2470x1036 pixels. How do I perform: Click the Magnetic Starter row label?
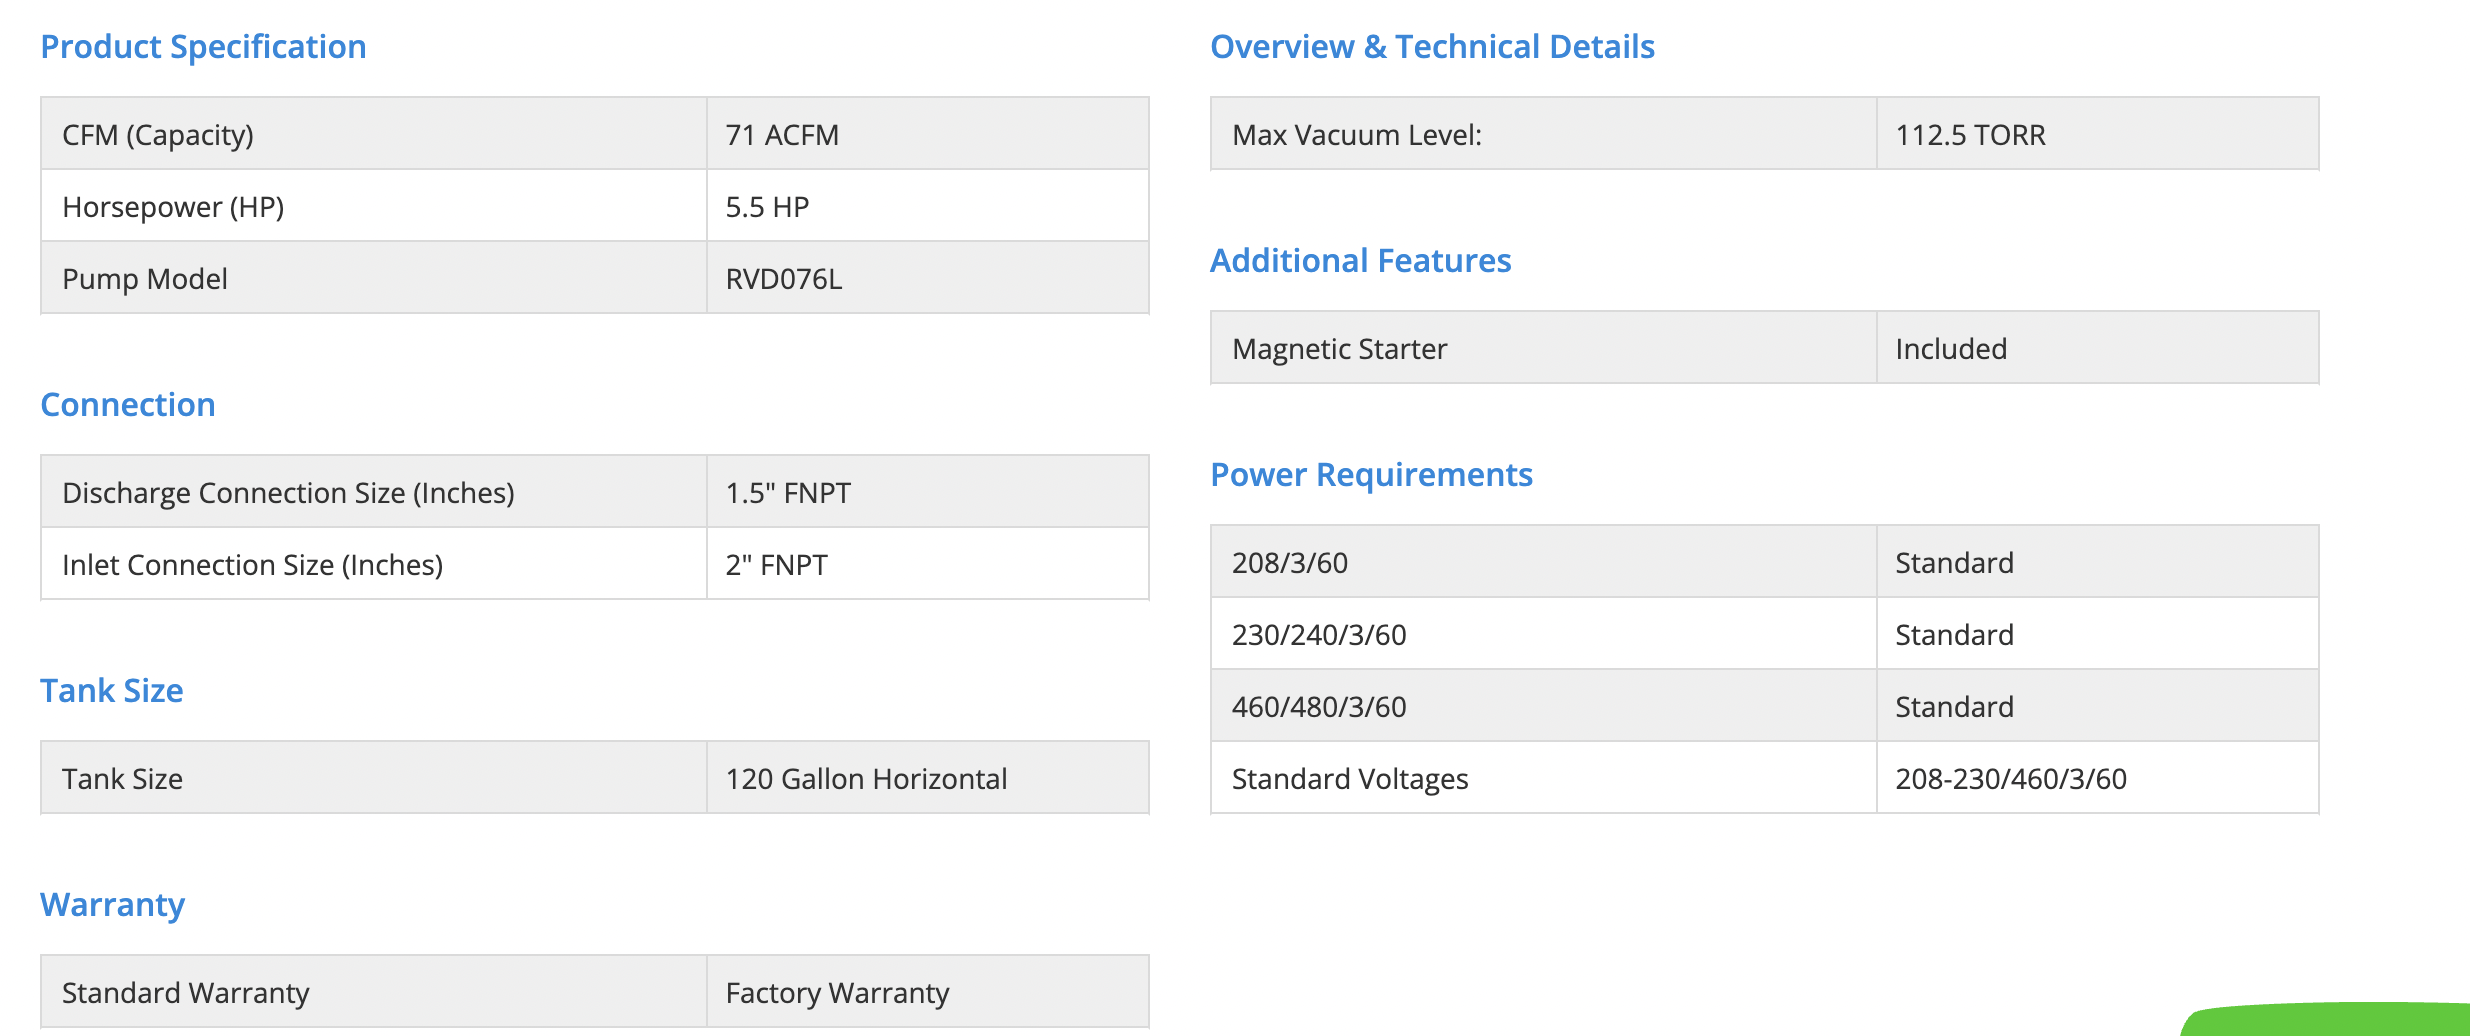pyautogui.click(x=1339, y=349)
